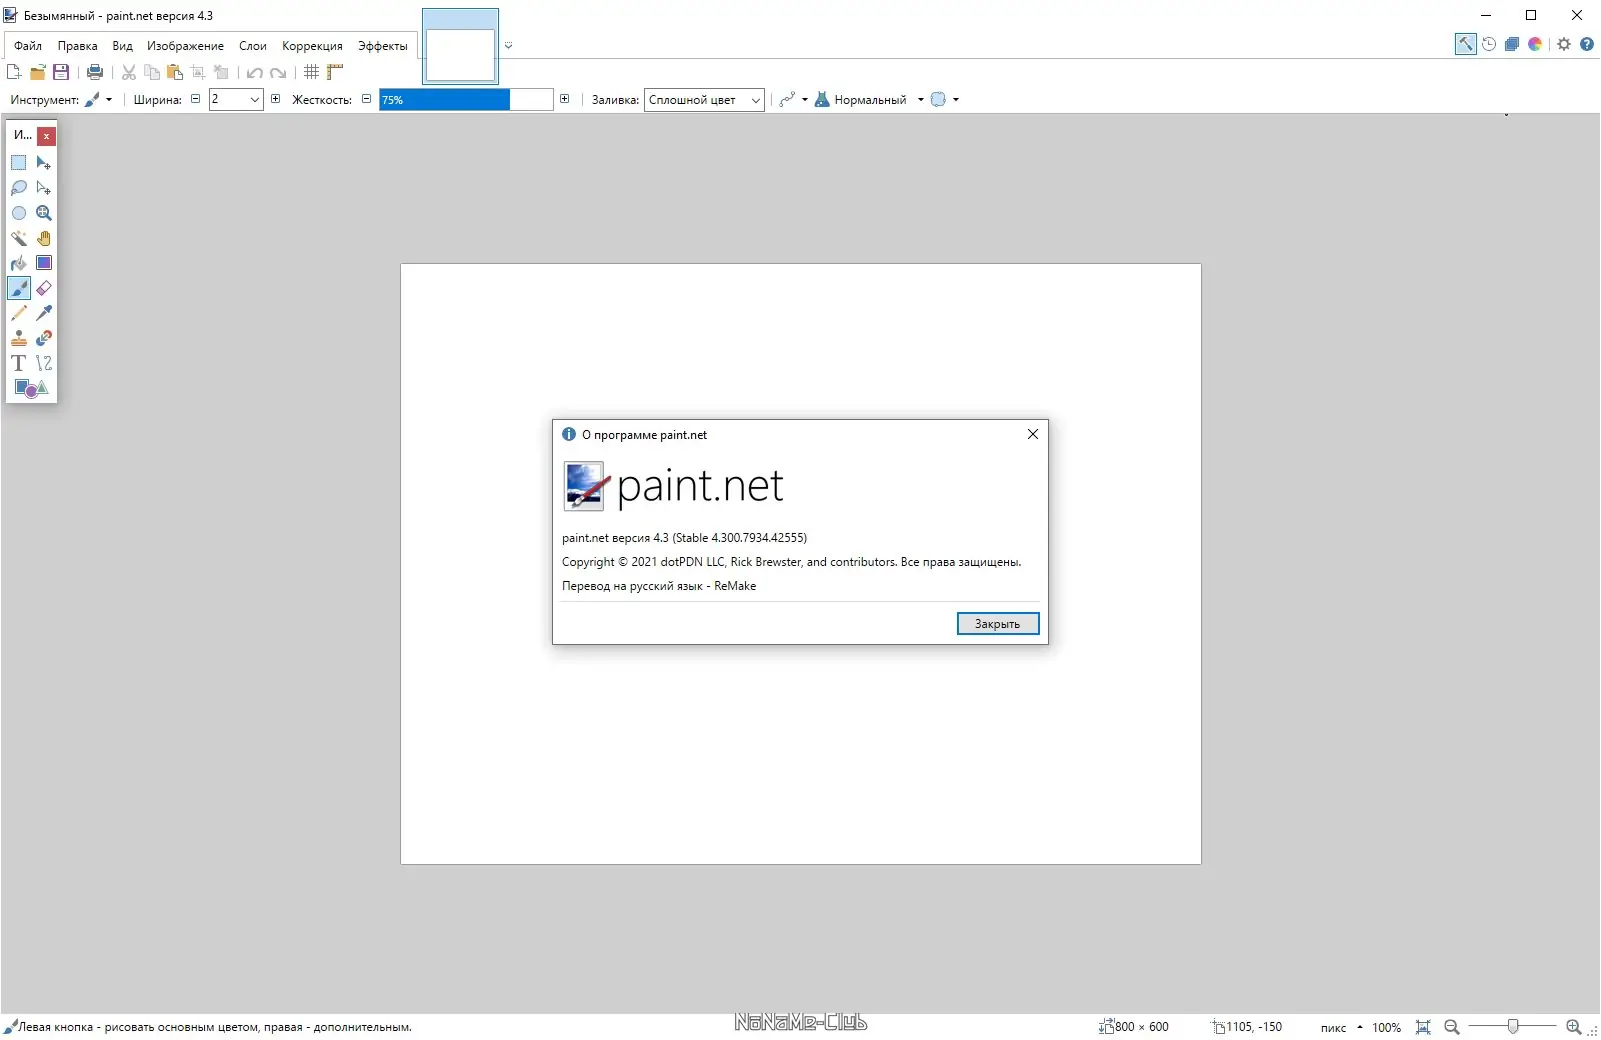Viewport: 1601px width, 1040px height.
Task: Choose the Pencil tool
Action: click(19, 313)
